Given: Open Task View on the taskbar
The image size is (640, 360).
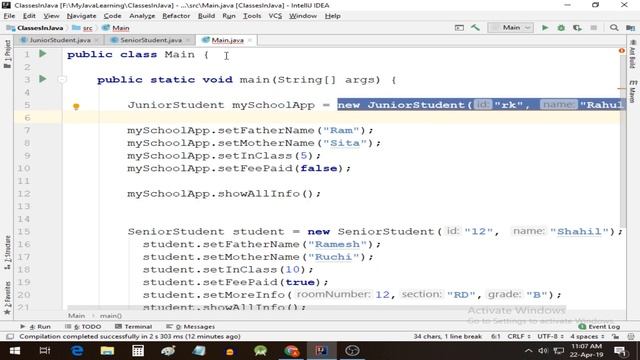Looking at the screenshot, I should [44, 351].
